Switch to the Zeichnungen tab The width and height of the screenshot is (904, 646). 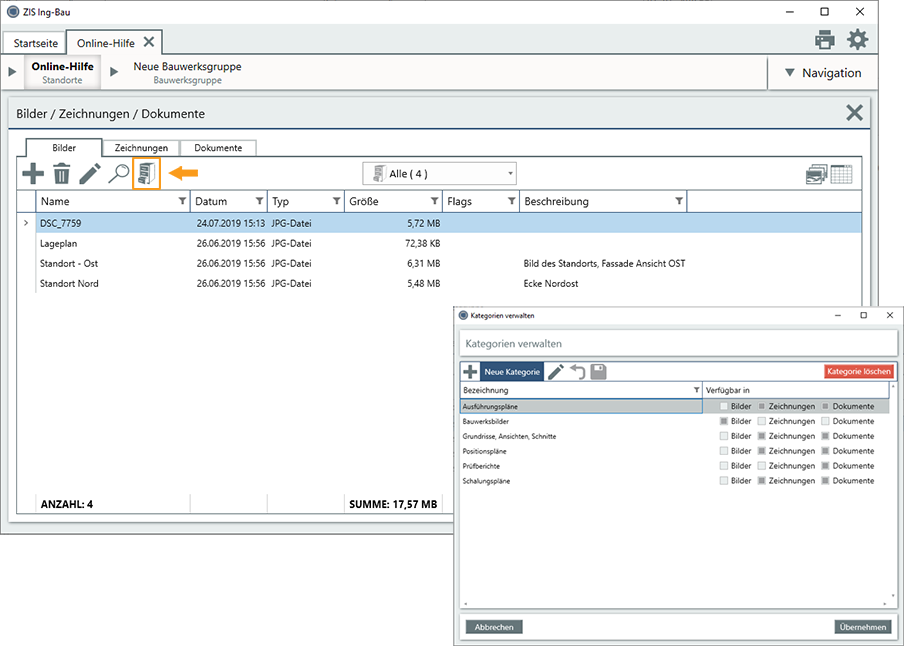tap(141, 148)
